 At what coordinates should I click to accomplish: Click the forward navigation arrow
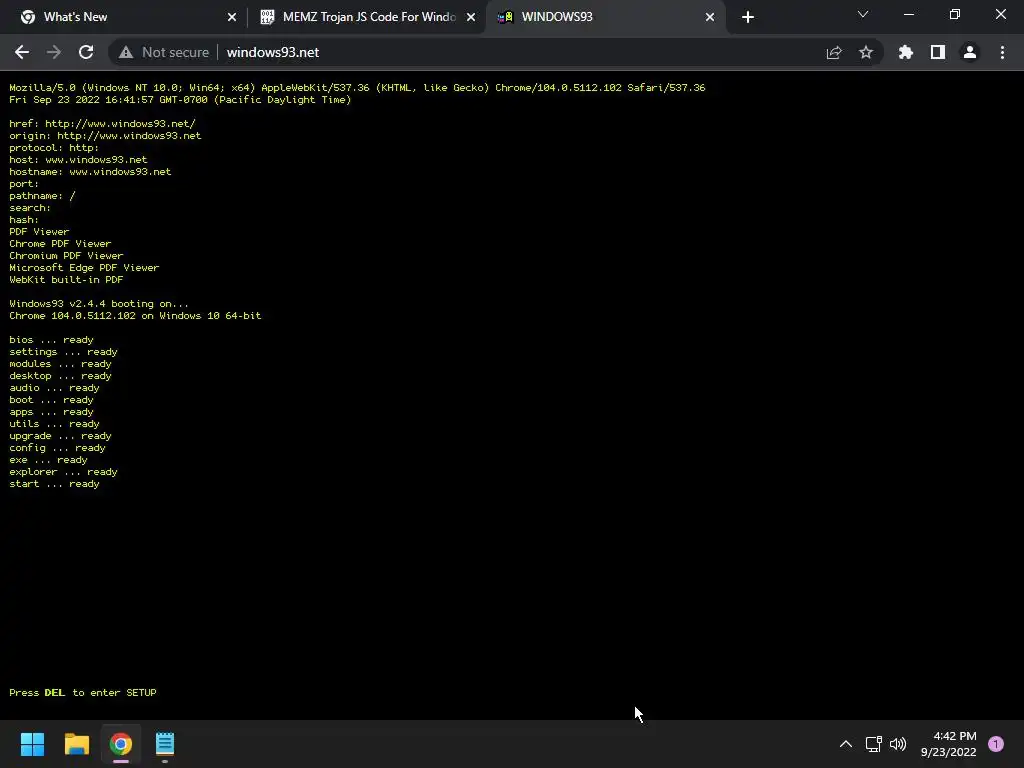click(x=54, y=52)
